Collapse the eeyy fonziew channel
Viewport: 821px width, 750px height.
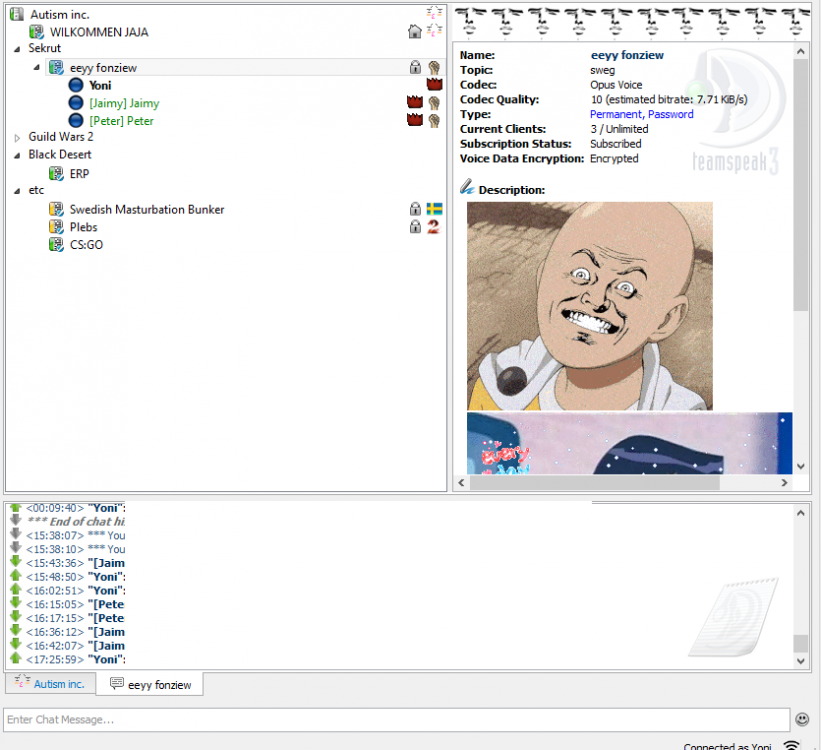tap(36, 67)
